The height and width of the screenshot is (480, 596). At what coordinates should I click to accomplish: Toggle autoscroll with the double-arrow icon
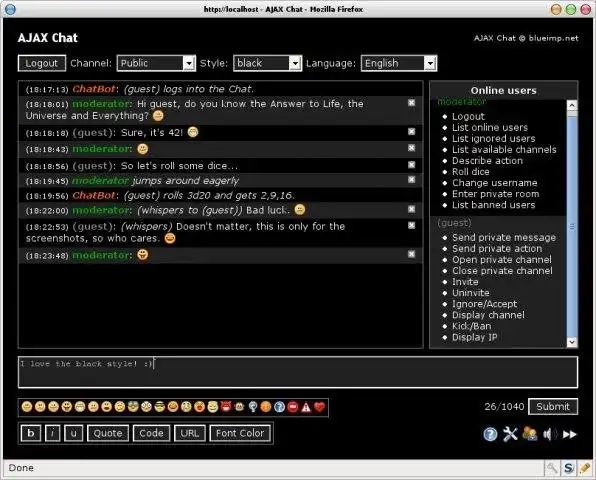point(569,434)
